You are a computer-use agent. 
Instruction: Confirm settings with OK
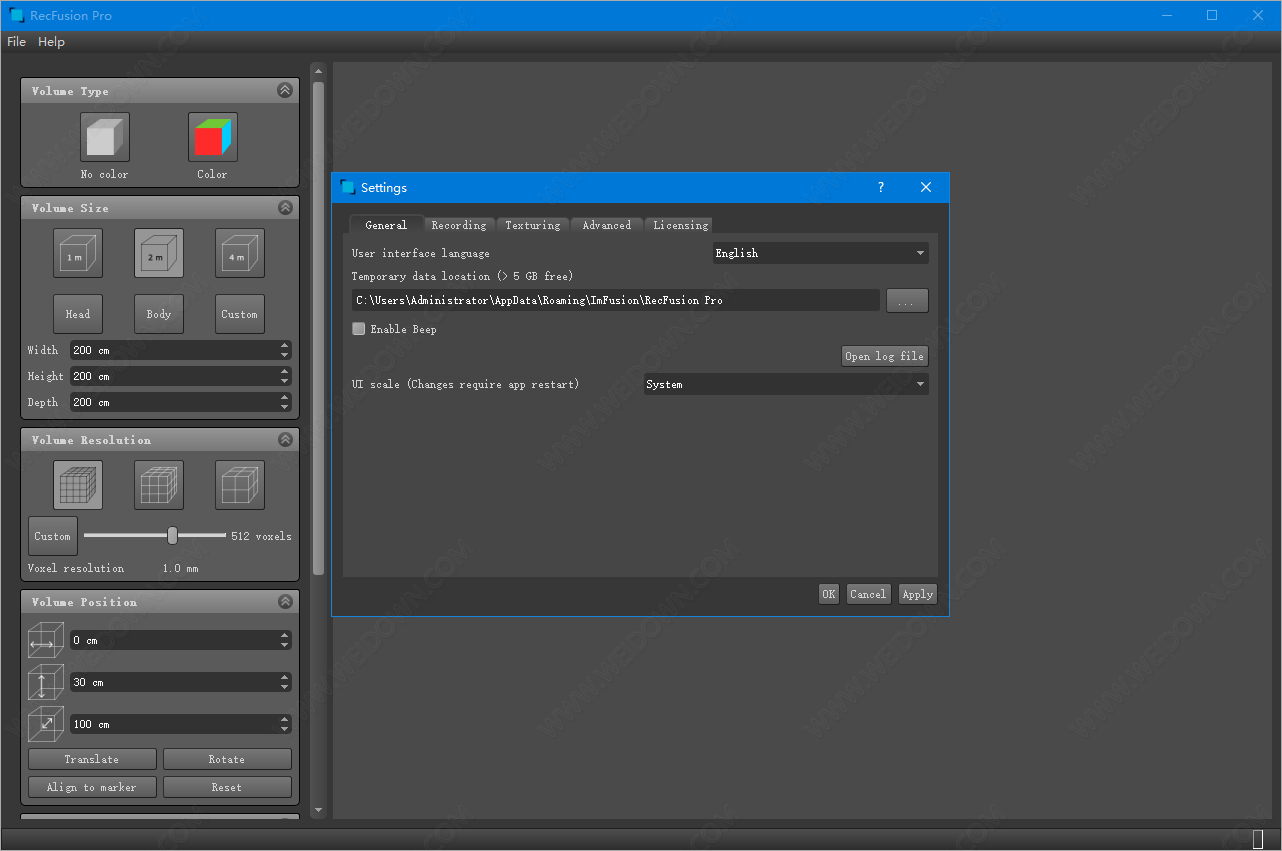(x=829, y=594)
